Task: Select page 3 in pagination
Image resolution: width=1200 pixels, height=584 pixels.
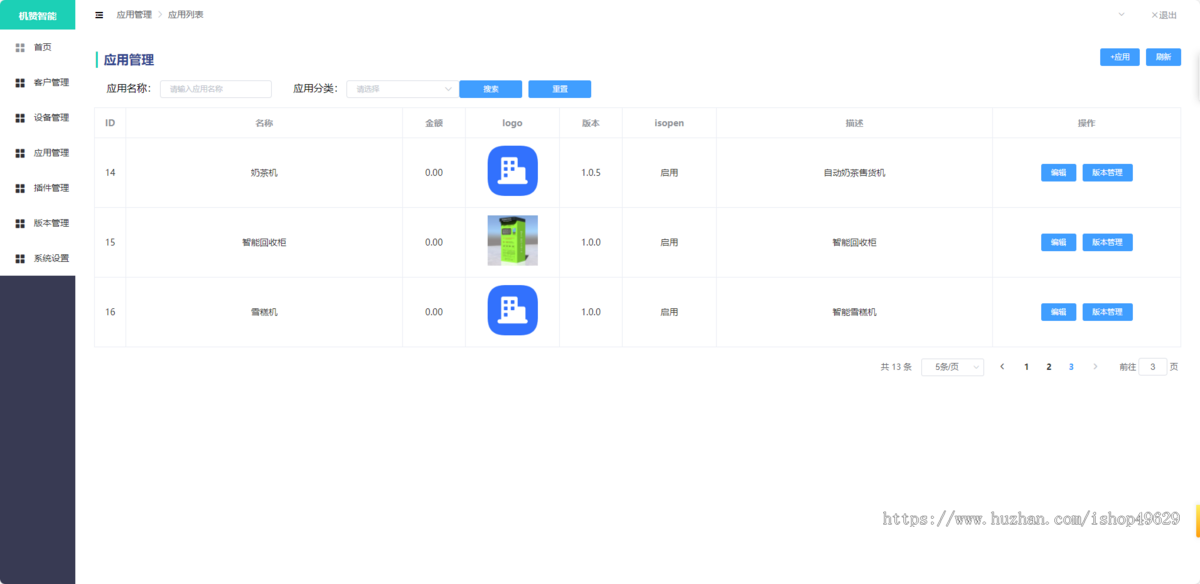Action: click(x=1071, y=367)
